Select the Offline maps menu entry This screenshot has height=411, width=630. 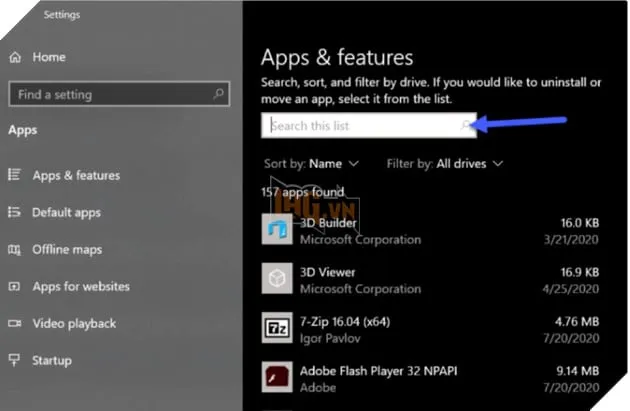(x=66, y=249)
